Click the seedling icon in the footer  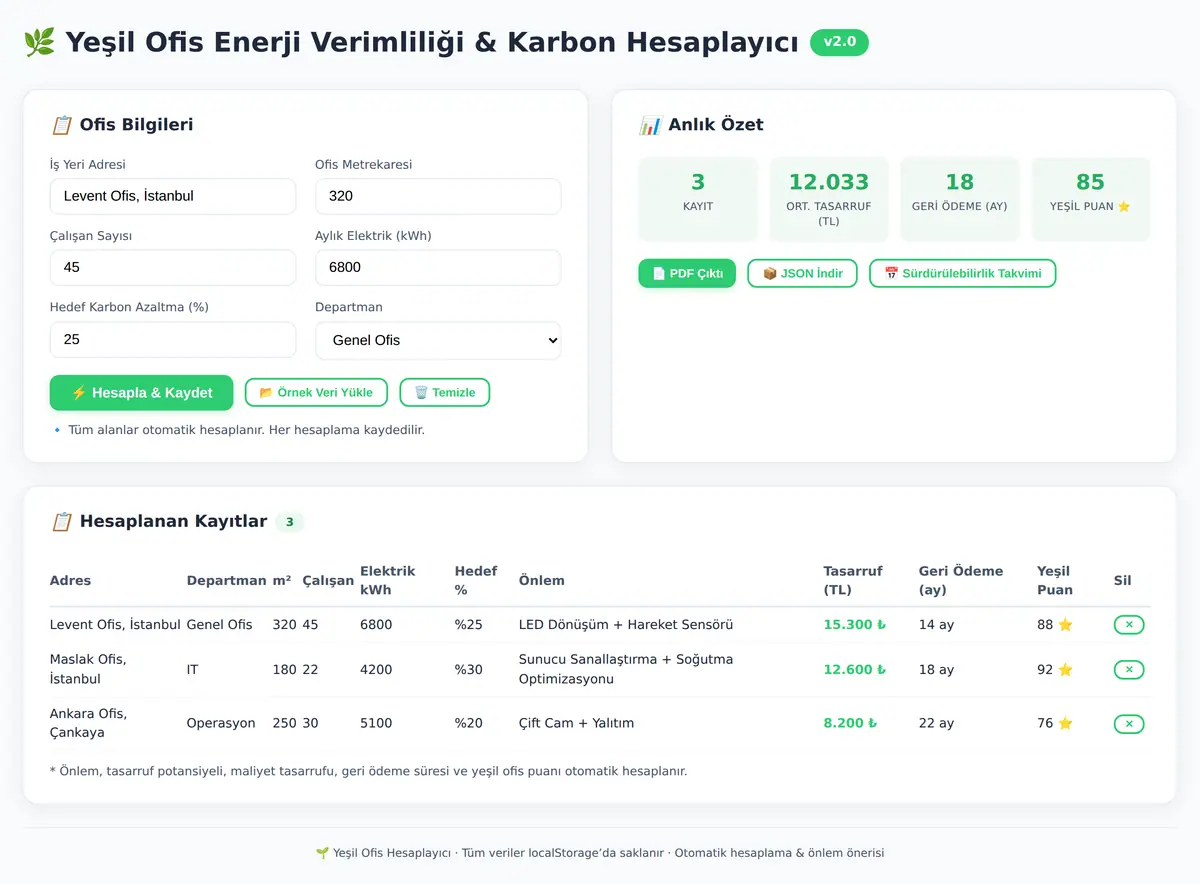[x=322, y=854]
